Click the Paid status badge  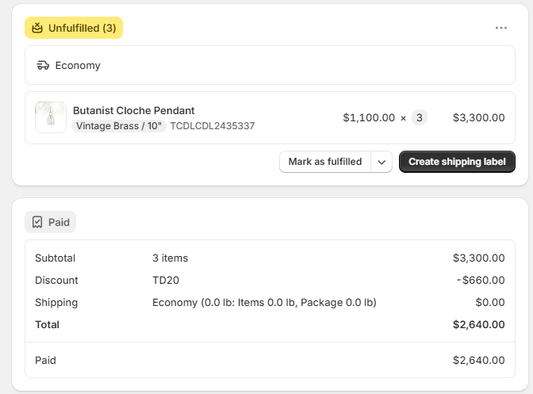click(50, 222)
